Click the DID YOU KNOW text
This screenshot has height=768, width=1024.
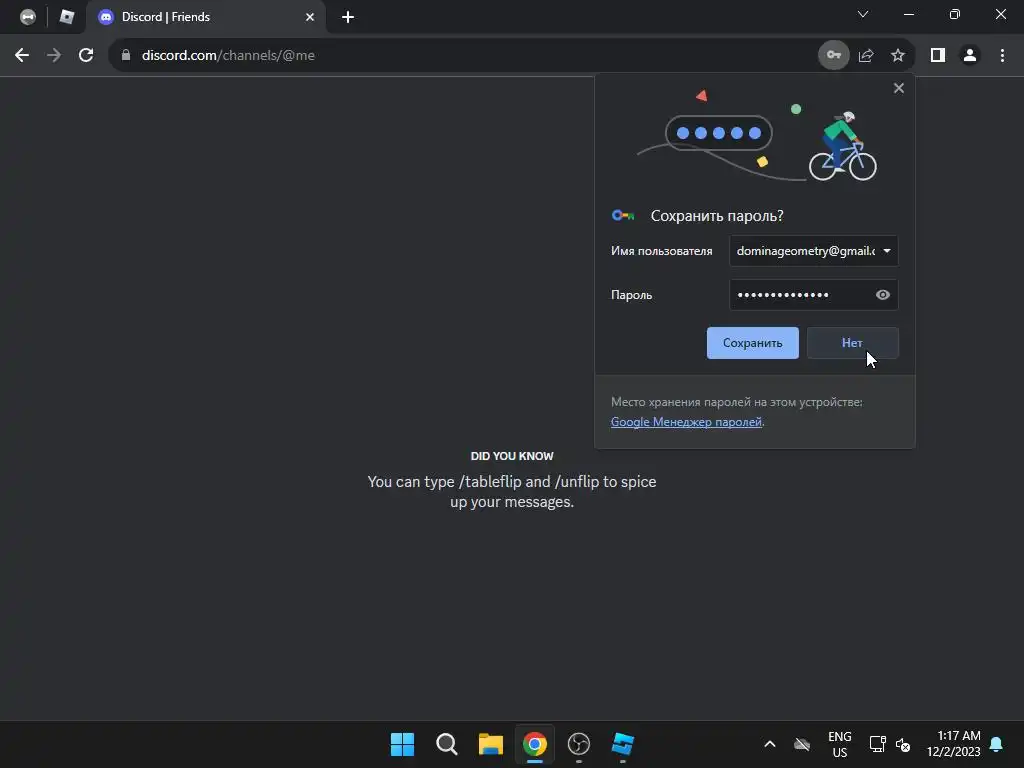pyautogui.click(x=512, y=456)
